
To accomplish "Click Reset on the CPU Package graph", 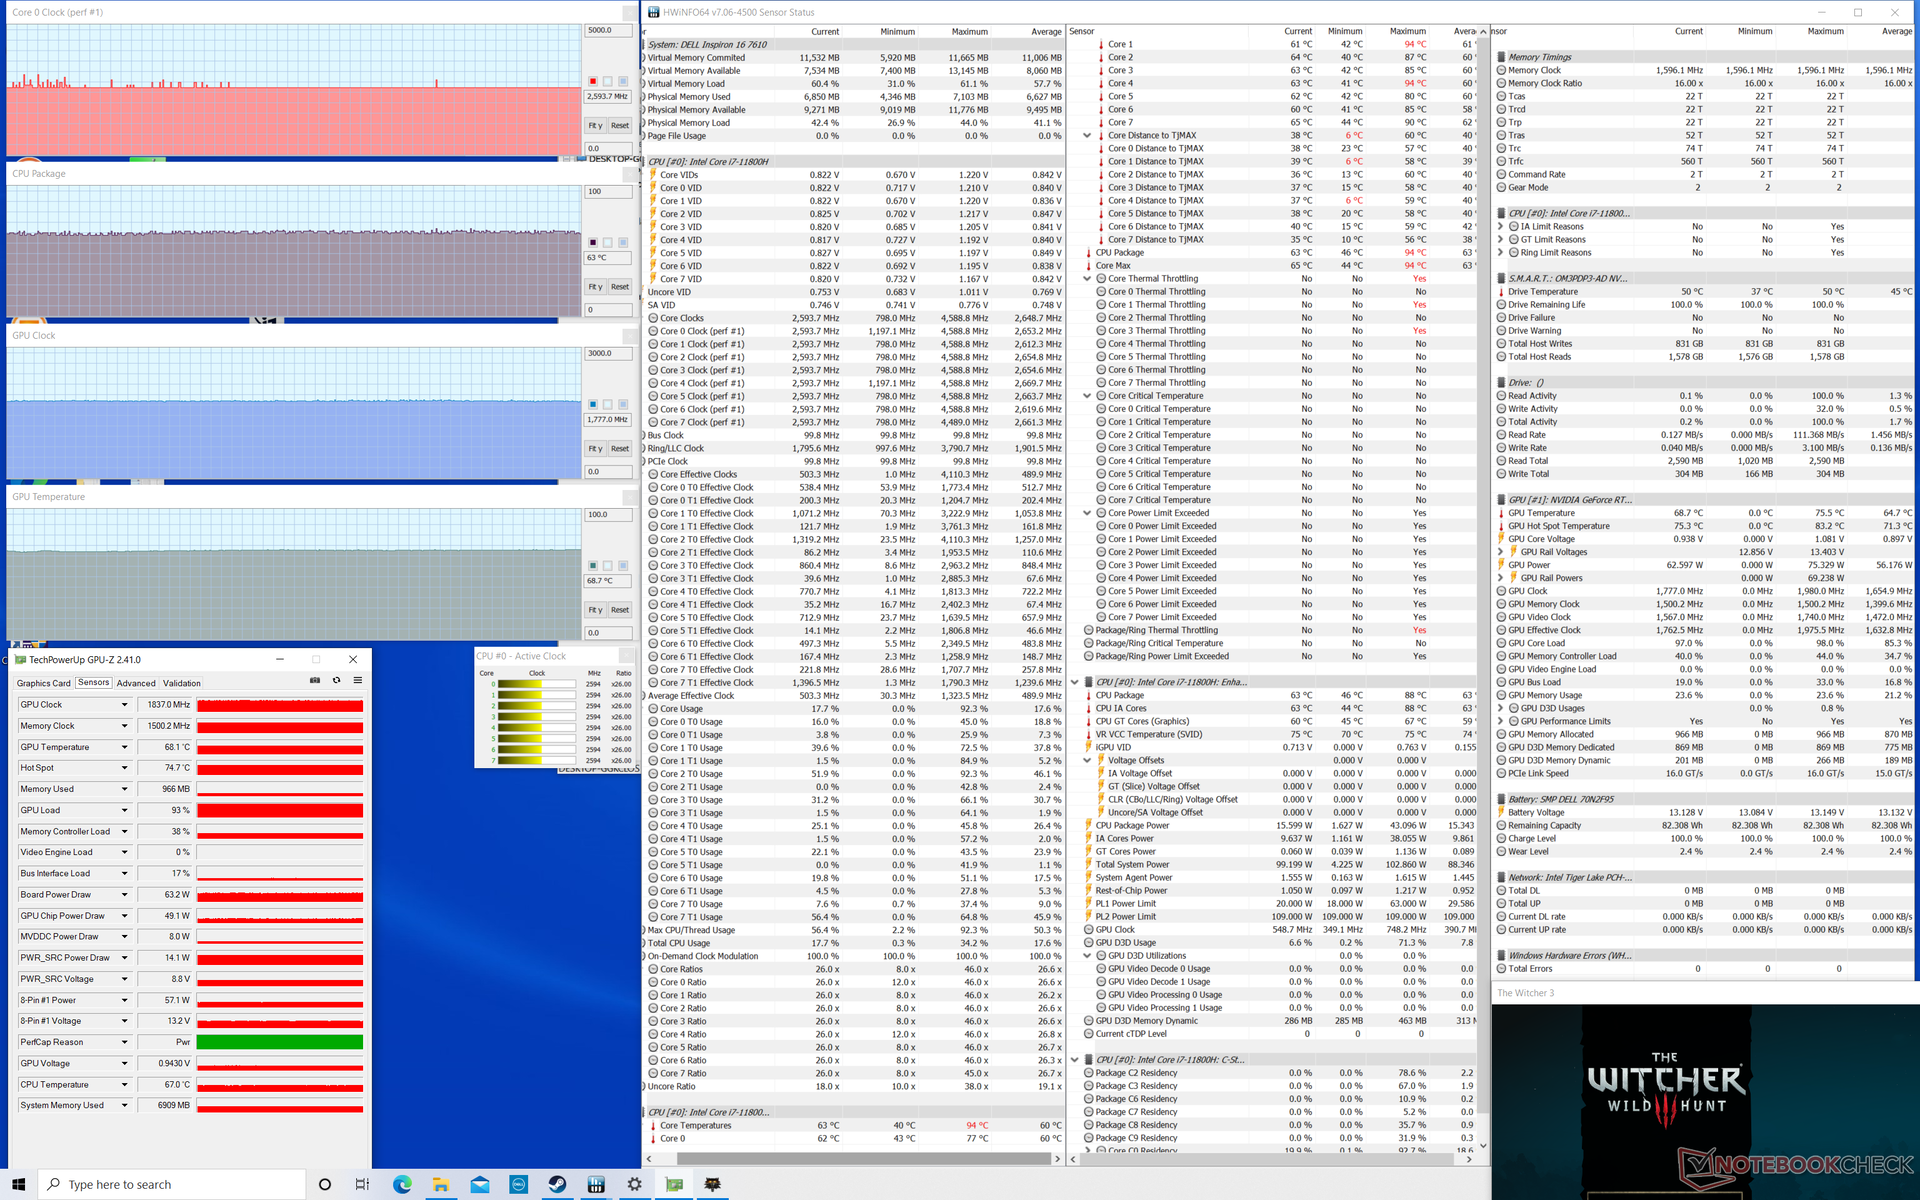I will [620, 287].
